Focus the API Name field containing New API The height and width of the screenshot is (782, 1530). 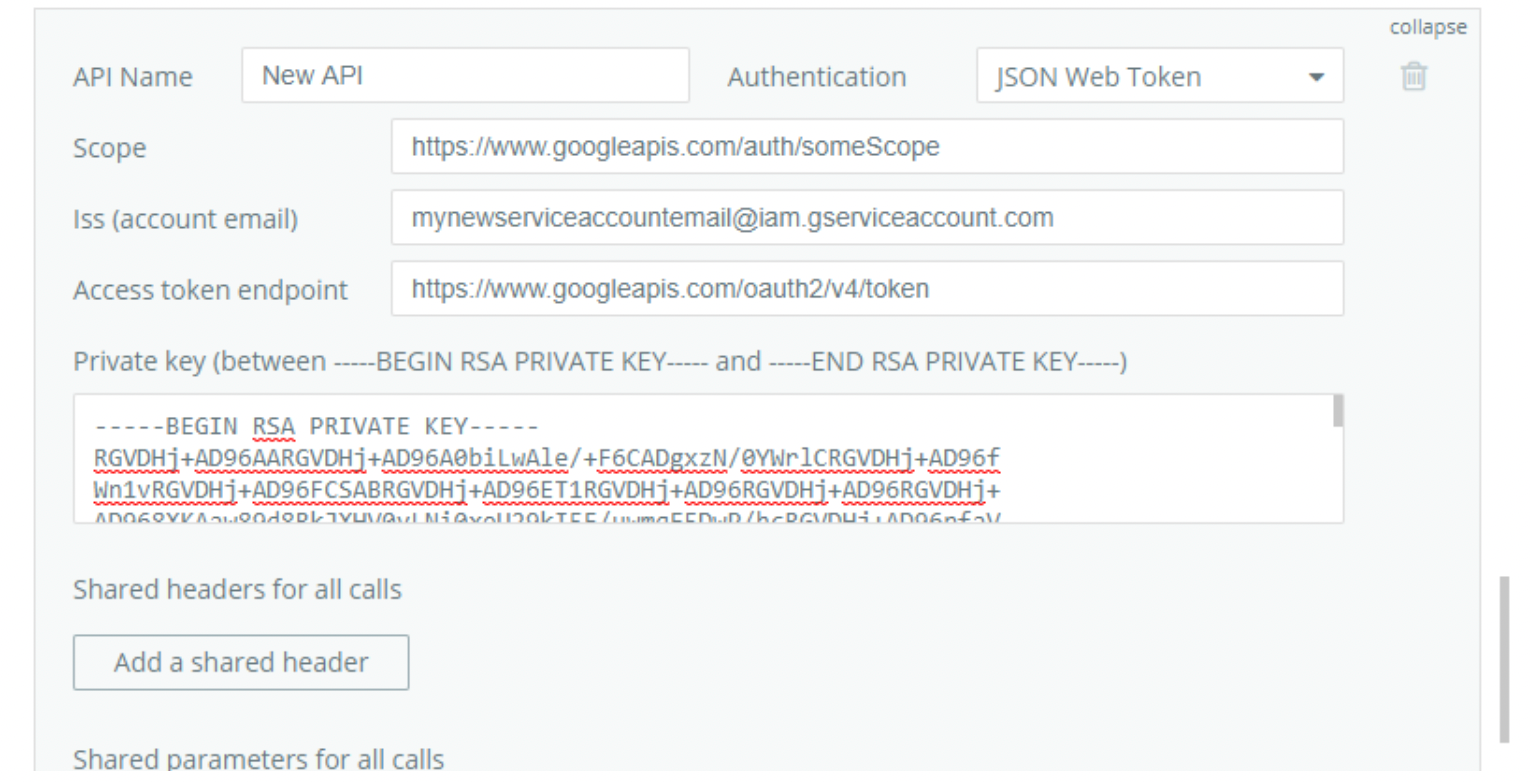pyautogui.click(x=465, y=76)
